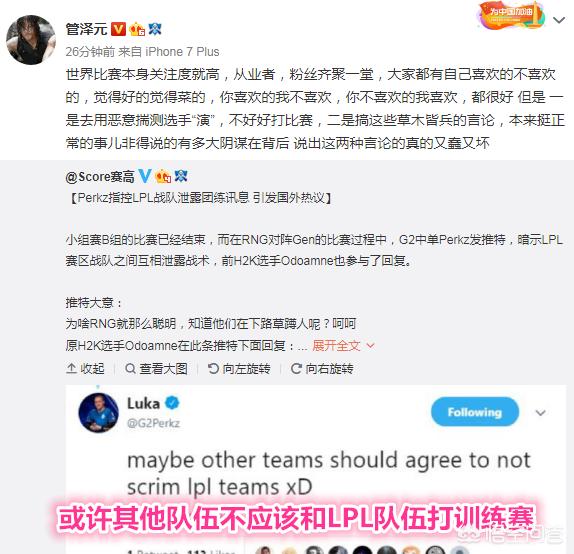The image size is (574, 554).
Task: Expand the post options chevron at top right
Action: (x=559, y=20)
